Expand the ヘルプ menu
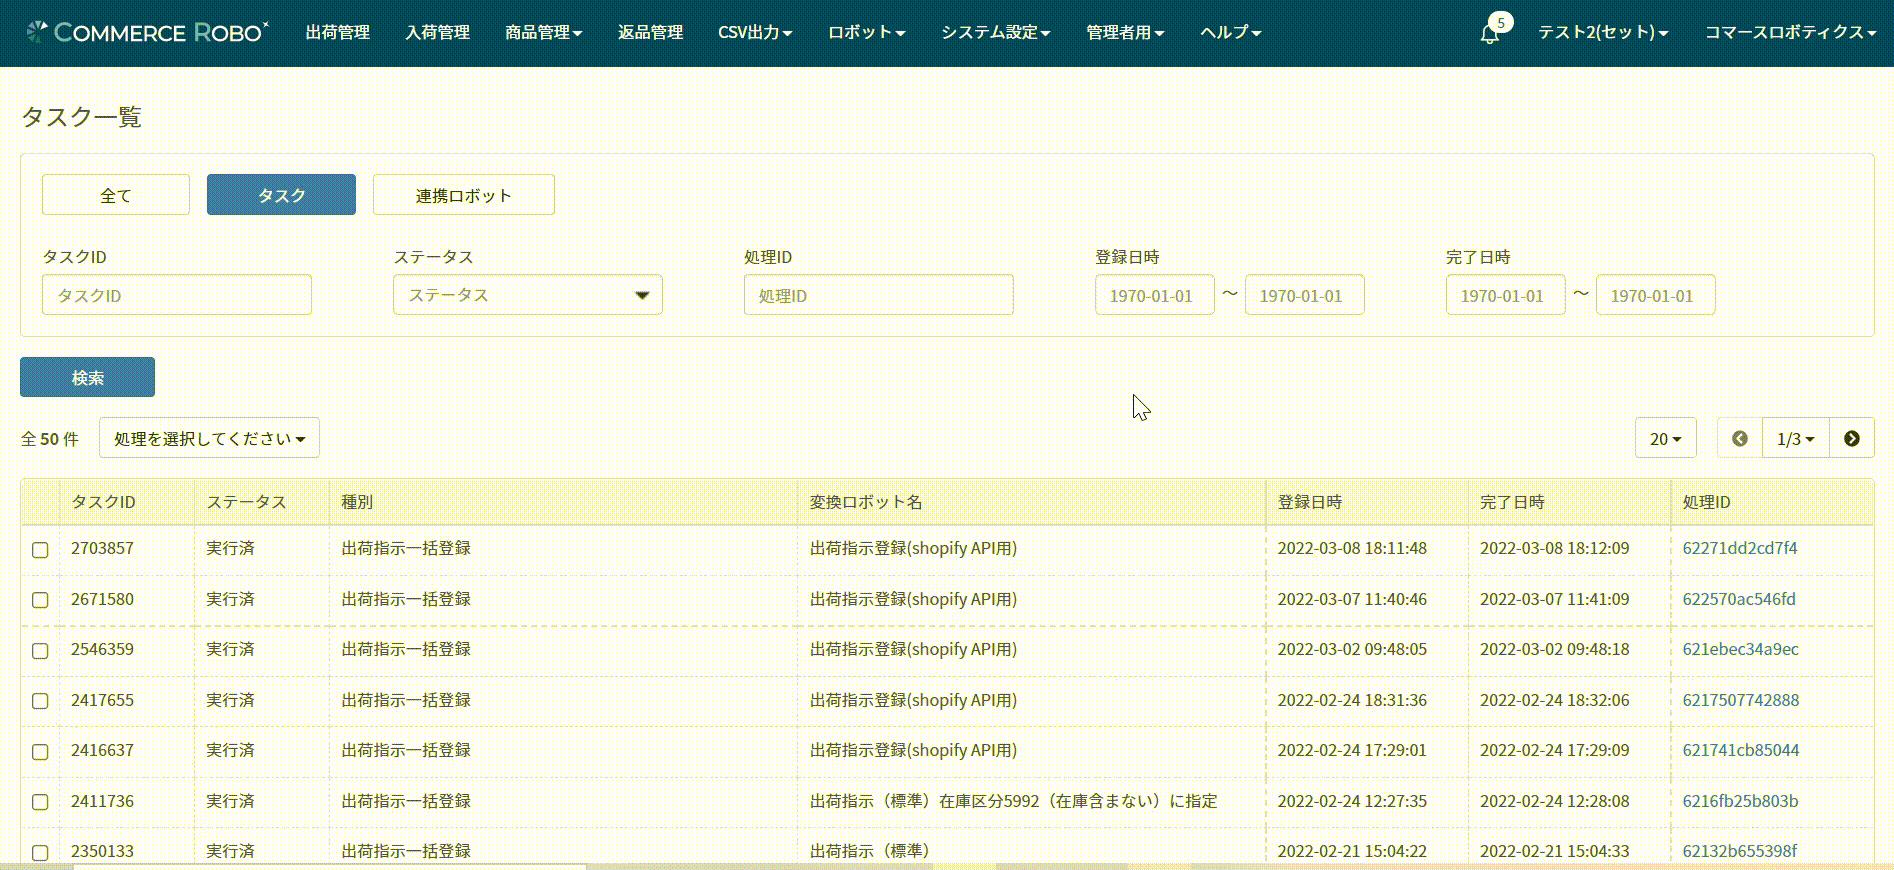The width and height of the screenshot is (1894, 870). click(x=1231, y=32)
